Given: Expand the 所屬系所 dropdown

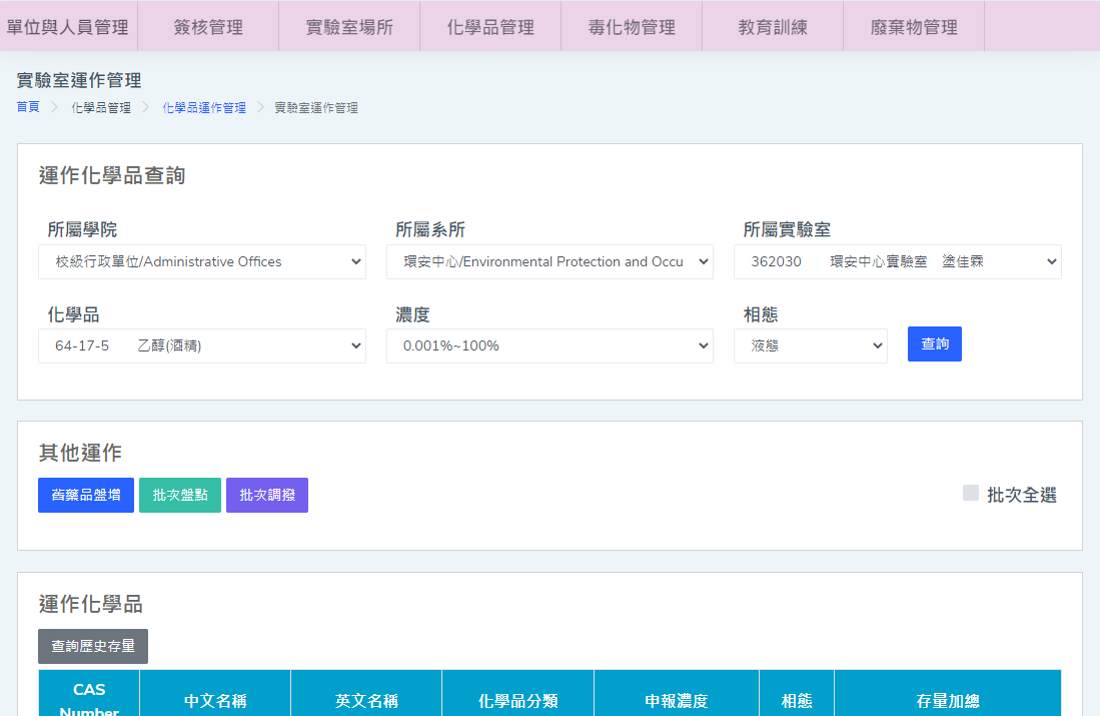Looking at the screenshot, I should point(549,262).
